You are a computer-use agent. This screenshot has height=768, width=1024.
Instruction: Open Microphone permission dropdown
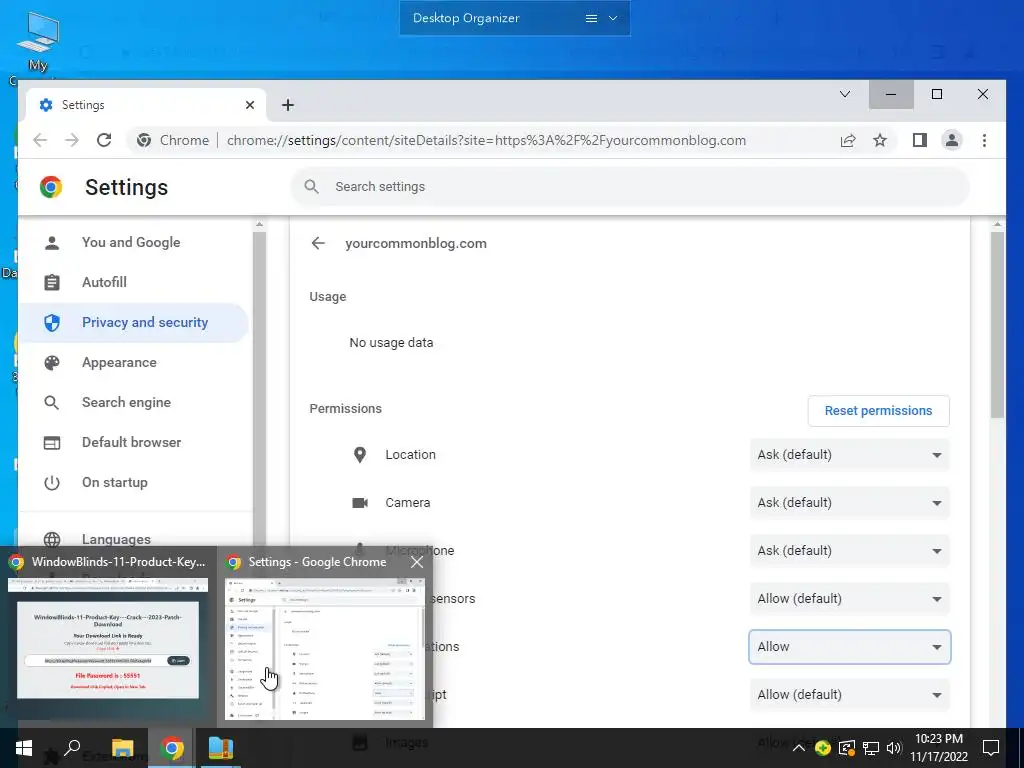[x=849, y=551]
